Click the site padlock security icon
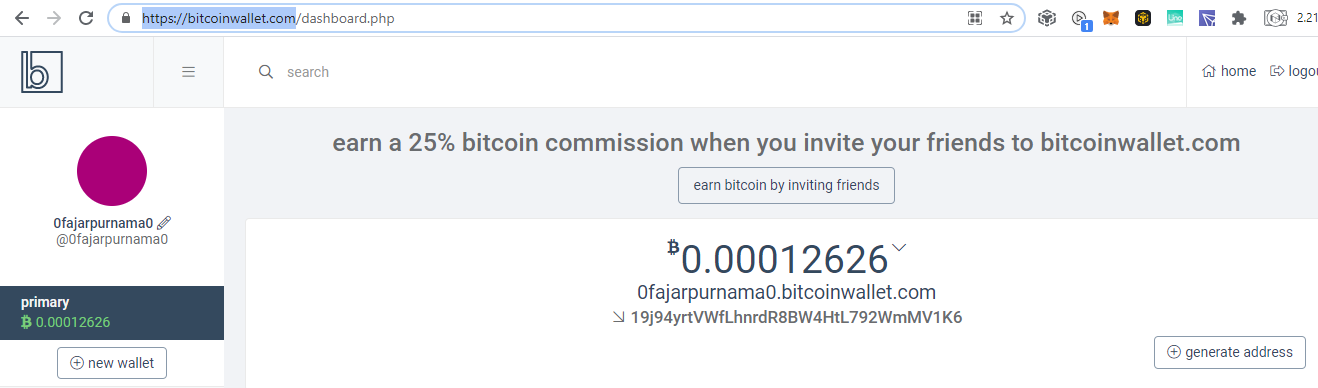 (x=126, y=18)
